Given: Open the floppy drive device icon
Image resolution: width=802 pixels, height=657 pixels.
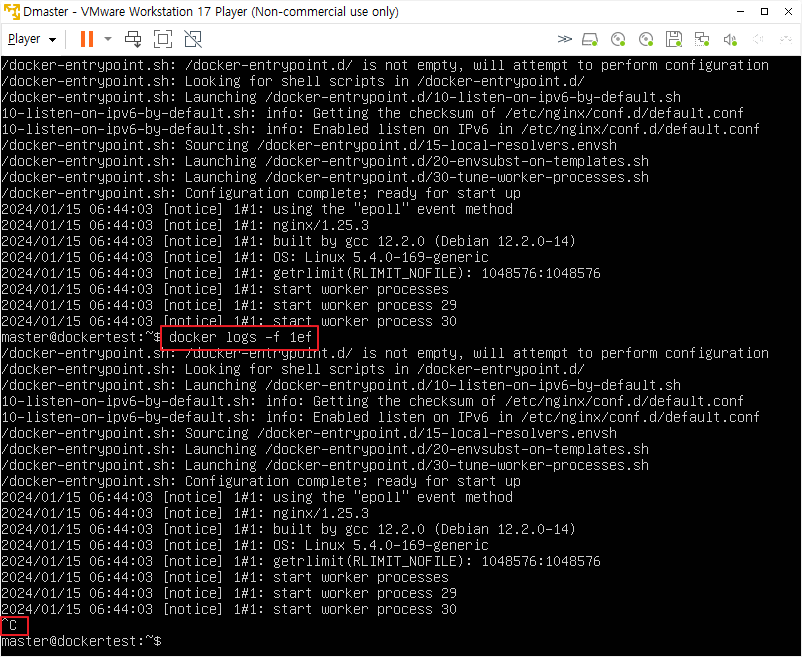Looking at the screenshot, I should pos(674,39).
